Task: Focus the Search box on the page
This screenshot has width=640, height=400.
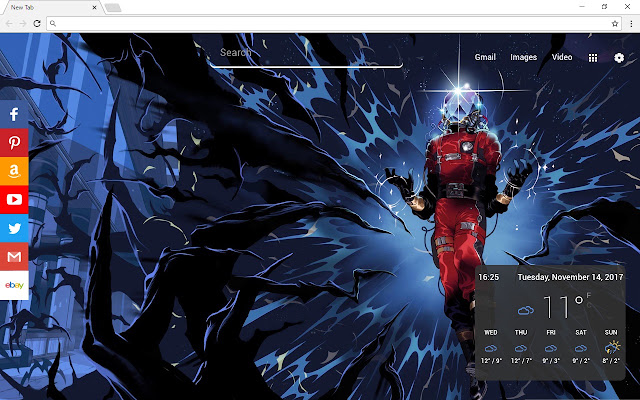Action: pyautogui.click(x=306, y=54)
